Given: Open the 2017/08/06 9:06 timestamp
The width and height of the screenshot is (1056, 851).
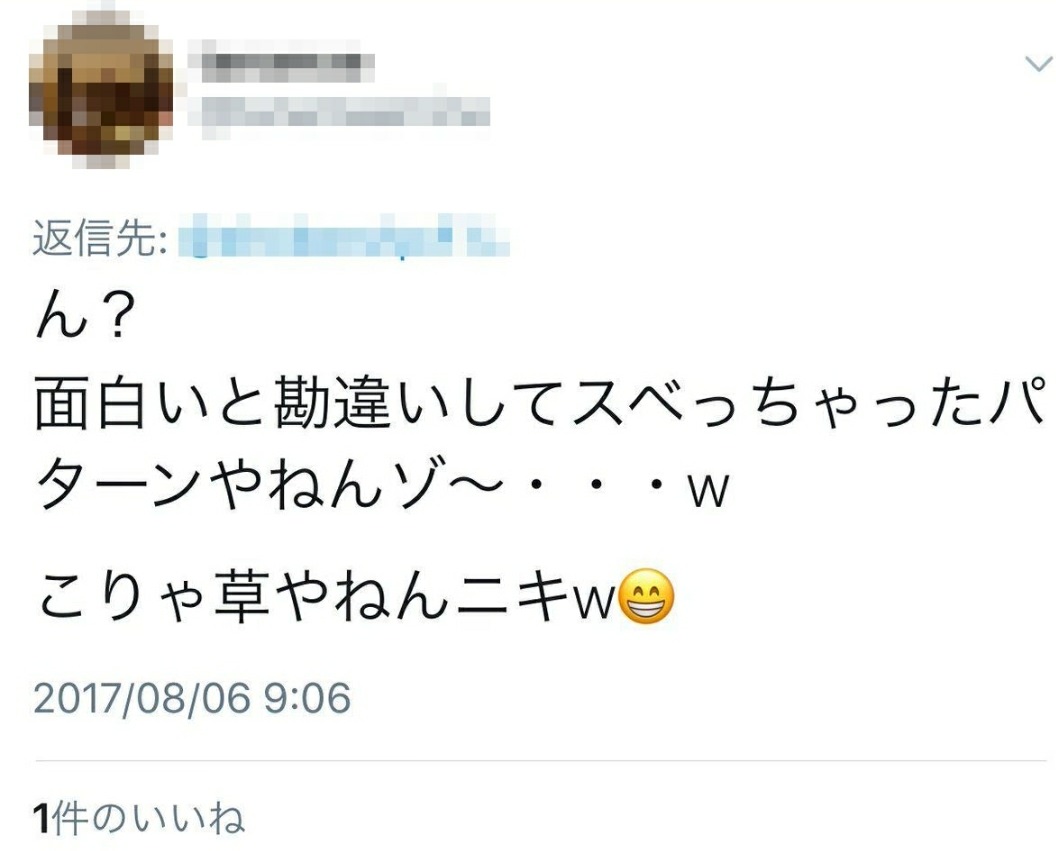Looking at the screenshot, I should coord(192,697).
